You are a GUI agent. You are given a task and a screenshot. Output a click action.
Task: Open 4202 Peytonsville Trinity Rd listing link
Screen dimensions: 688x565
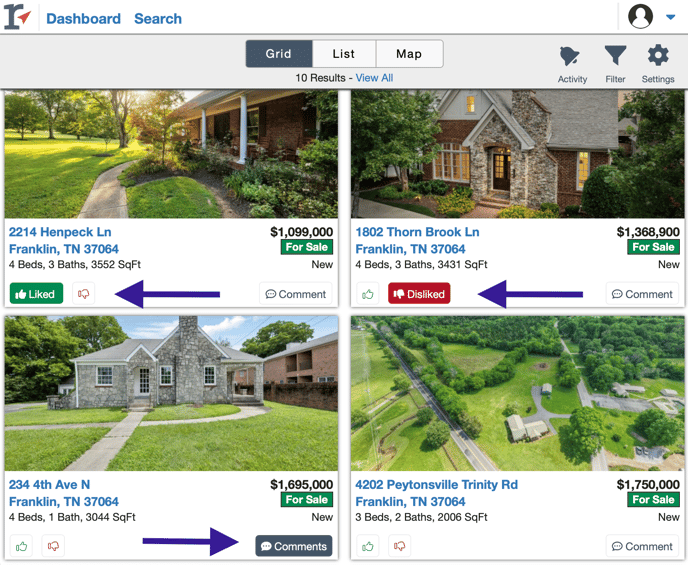coord(437,493)
